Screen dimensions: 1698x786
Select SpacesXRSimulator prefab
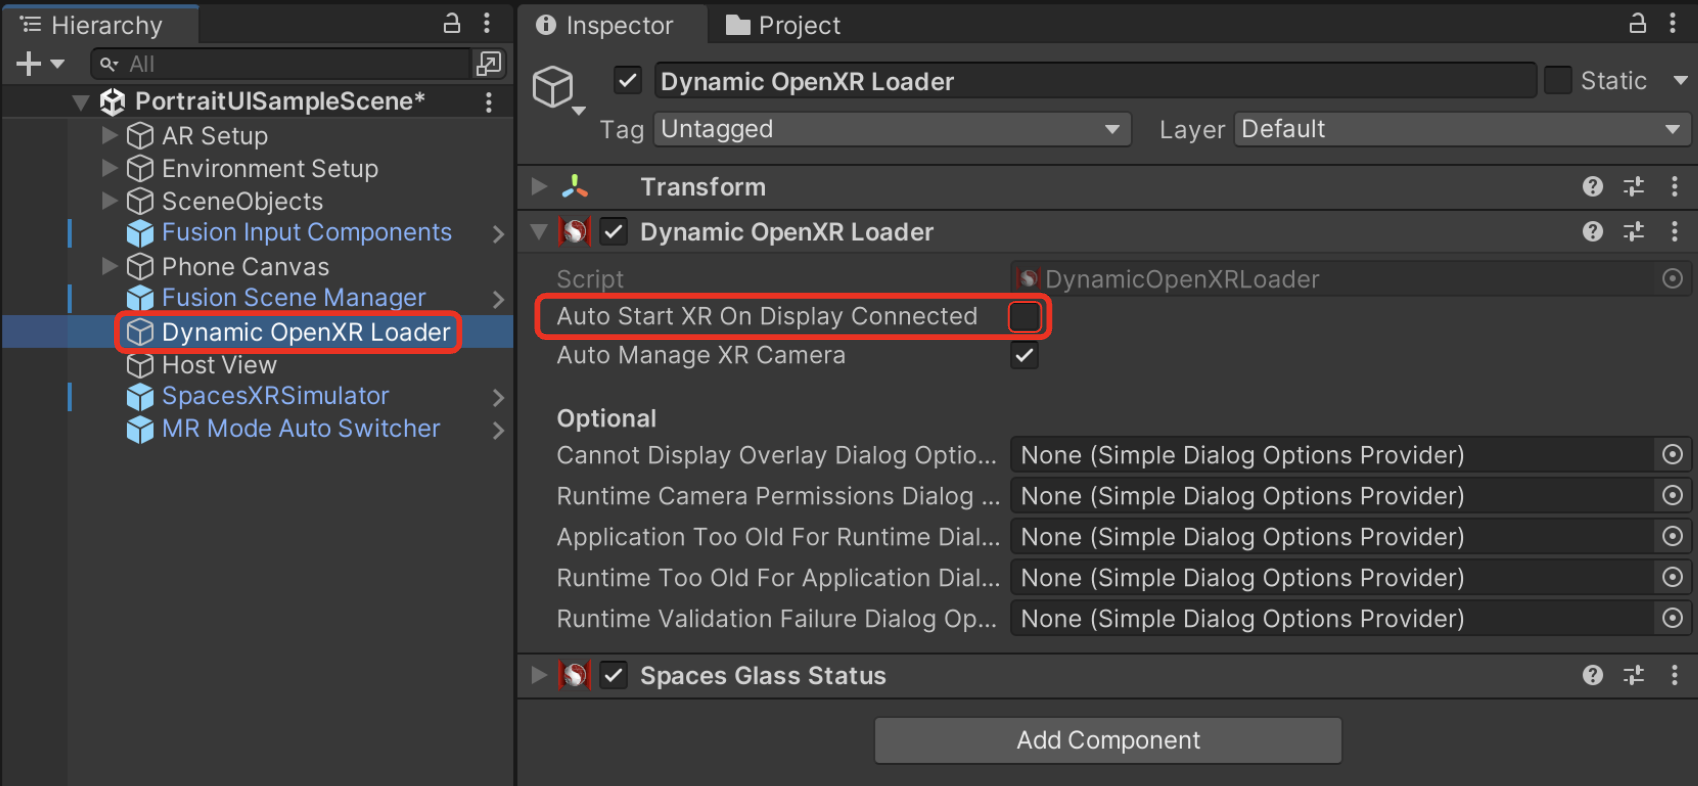[x=275, y=396]
